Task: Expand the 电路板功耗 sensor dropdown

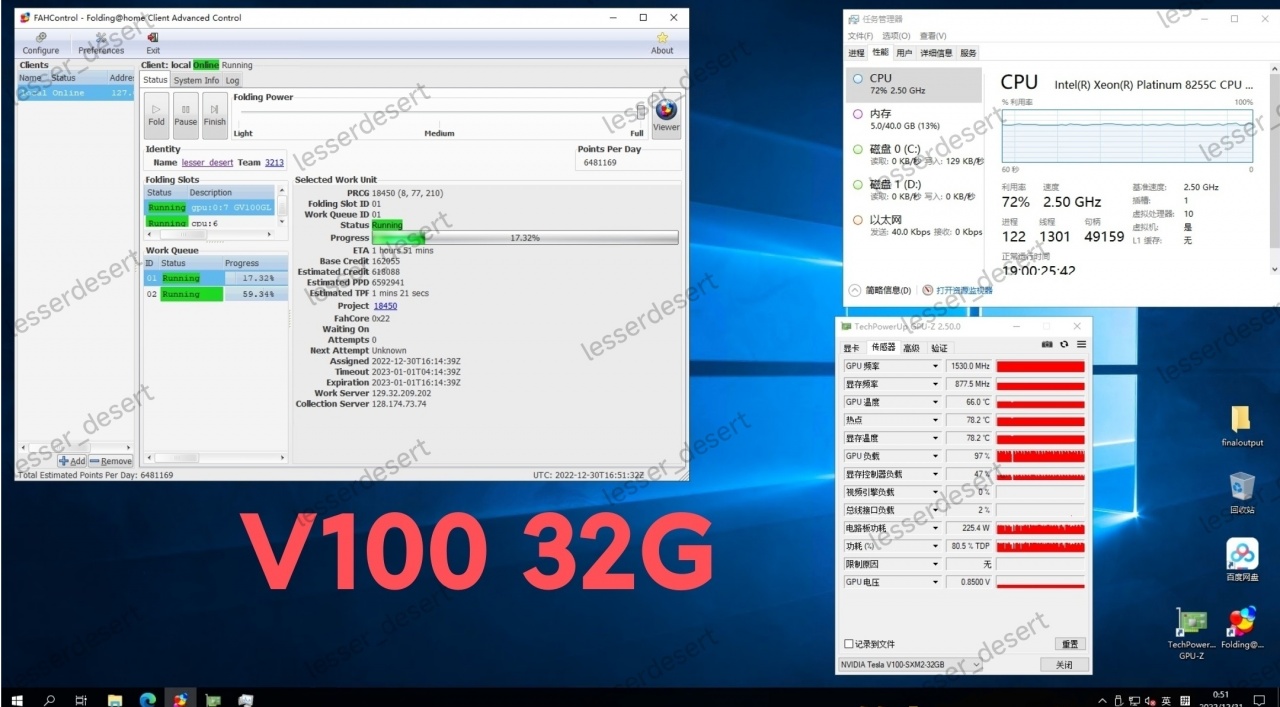Action: coord(936,528)
